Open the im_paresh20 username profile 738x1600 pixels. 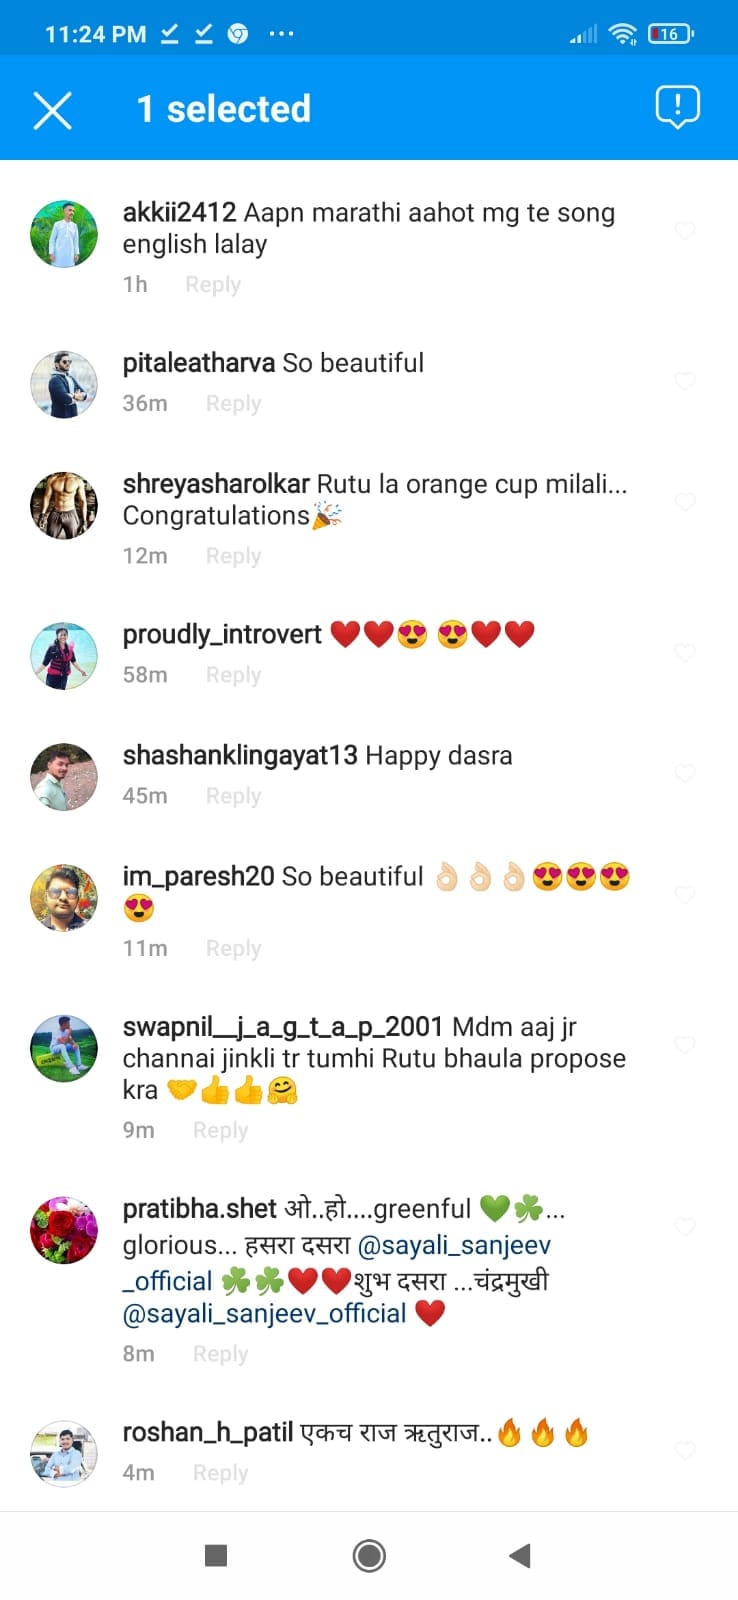[198, 876]
